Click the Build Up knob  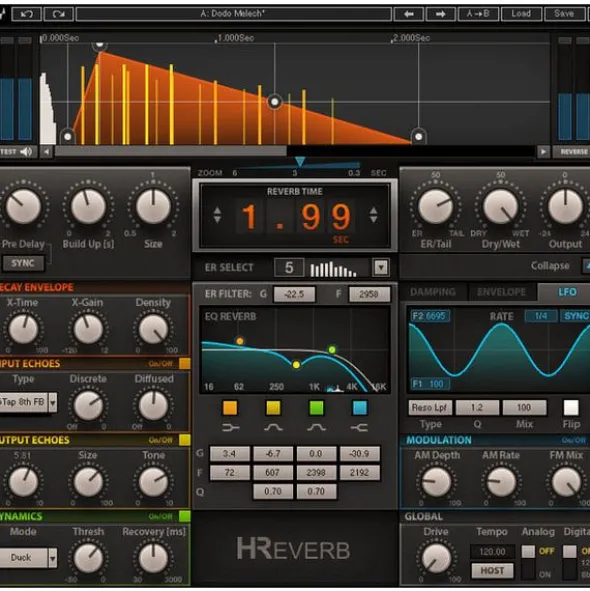(x=88, y=207)
